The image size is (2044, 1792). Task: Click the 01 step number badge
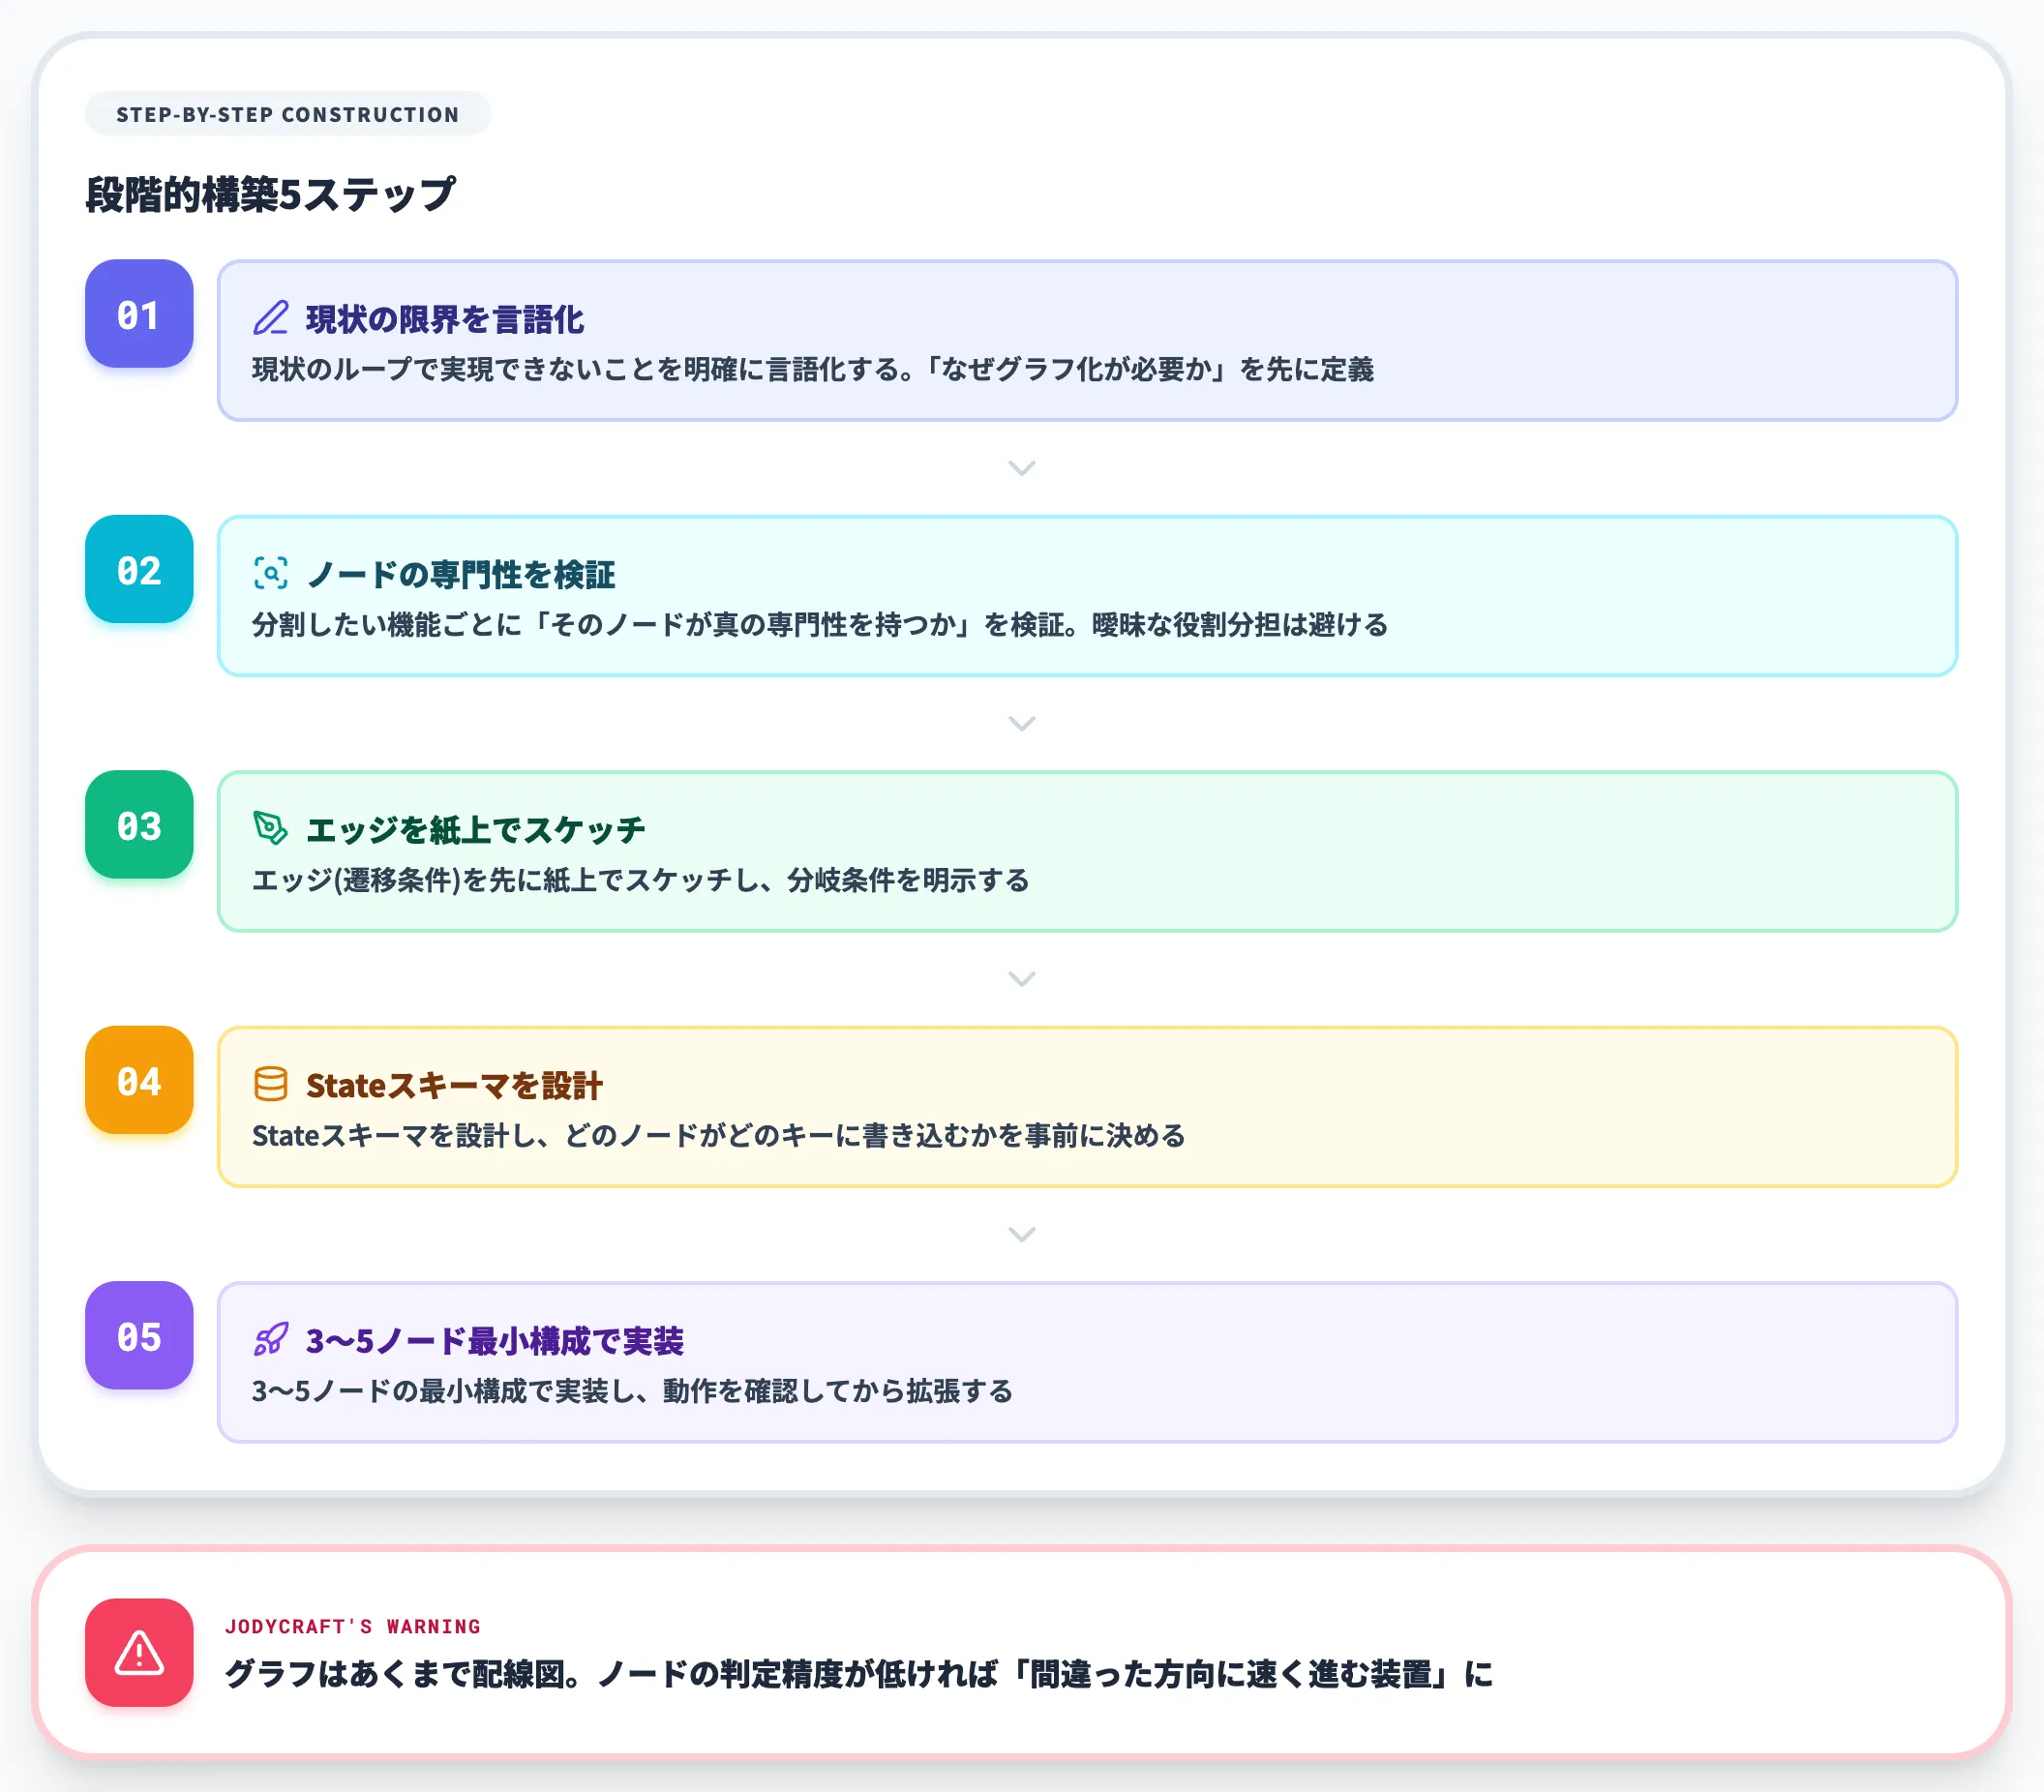[139, 314]
